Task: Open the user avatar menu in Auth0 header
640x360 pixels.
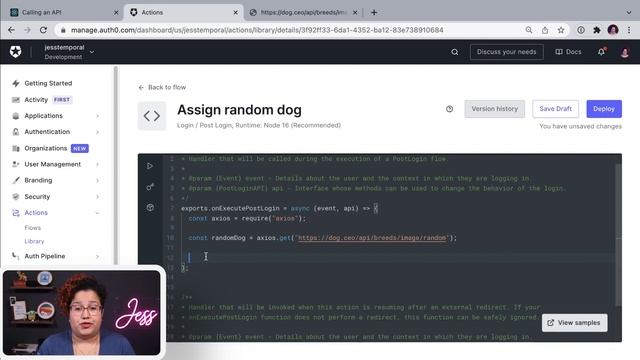Action: click(x=624, y=52)
